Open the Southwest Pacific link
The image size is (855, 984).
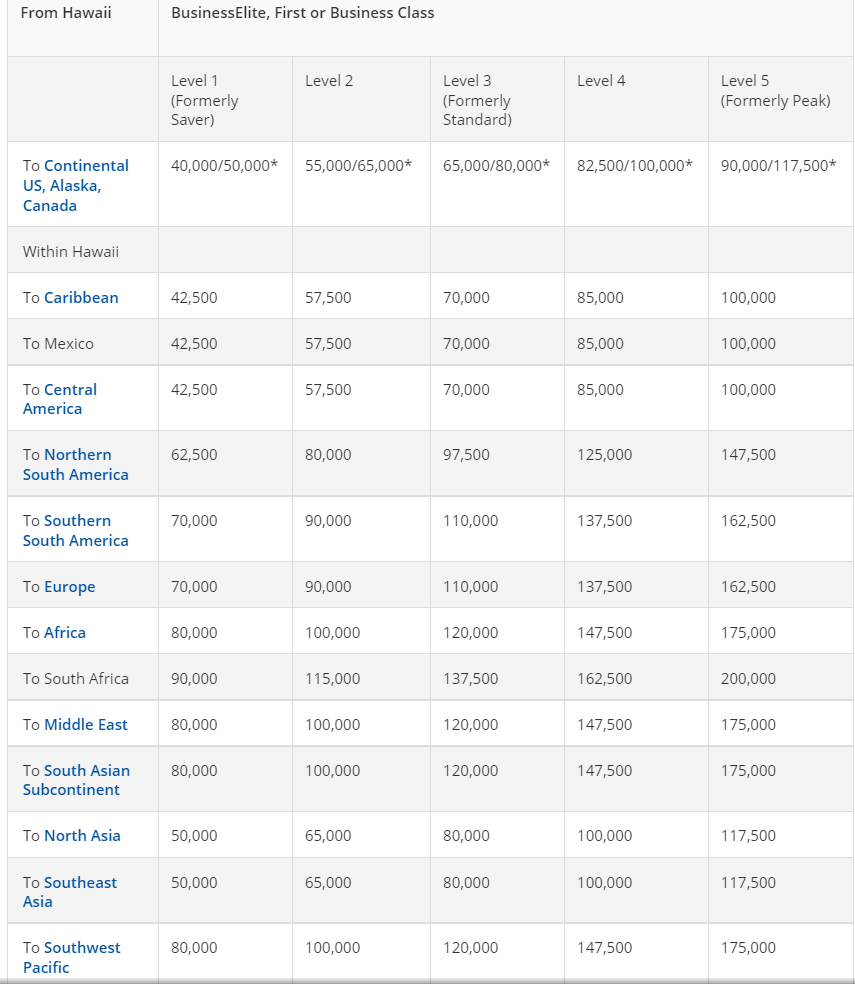point(82,948)
